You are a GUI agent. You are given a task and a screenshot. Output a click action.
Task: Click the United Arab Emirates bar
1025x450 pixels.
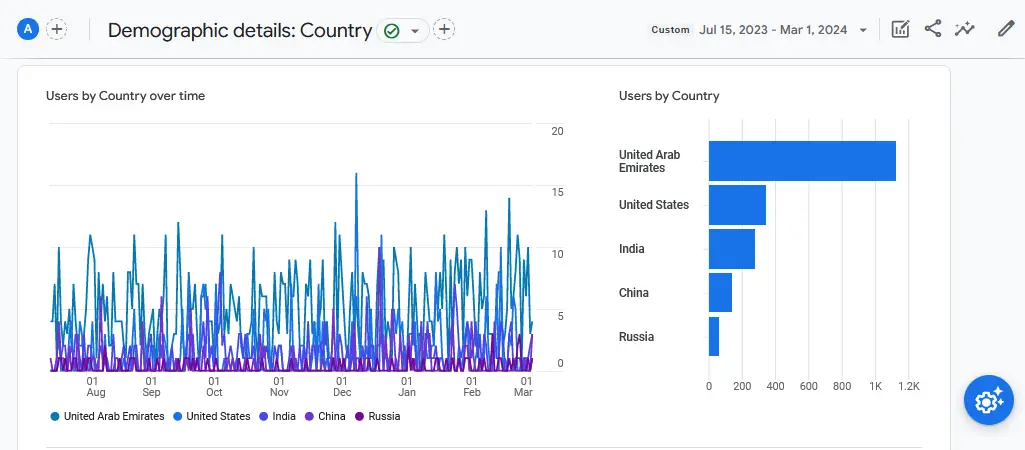point(802,161)
